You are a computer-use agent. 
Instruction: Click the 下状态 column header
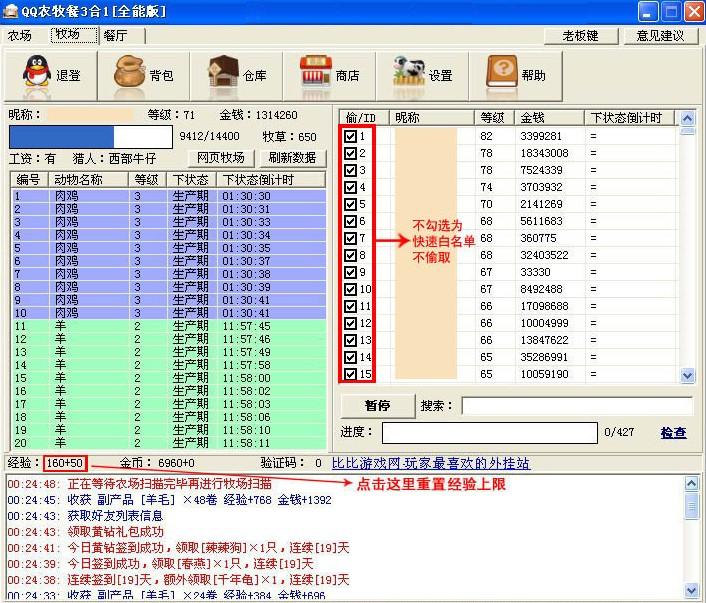pos(191,180)
